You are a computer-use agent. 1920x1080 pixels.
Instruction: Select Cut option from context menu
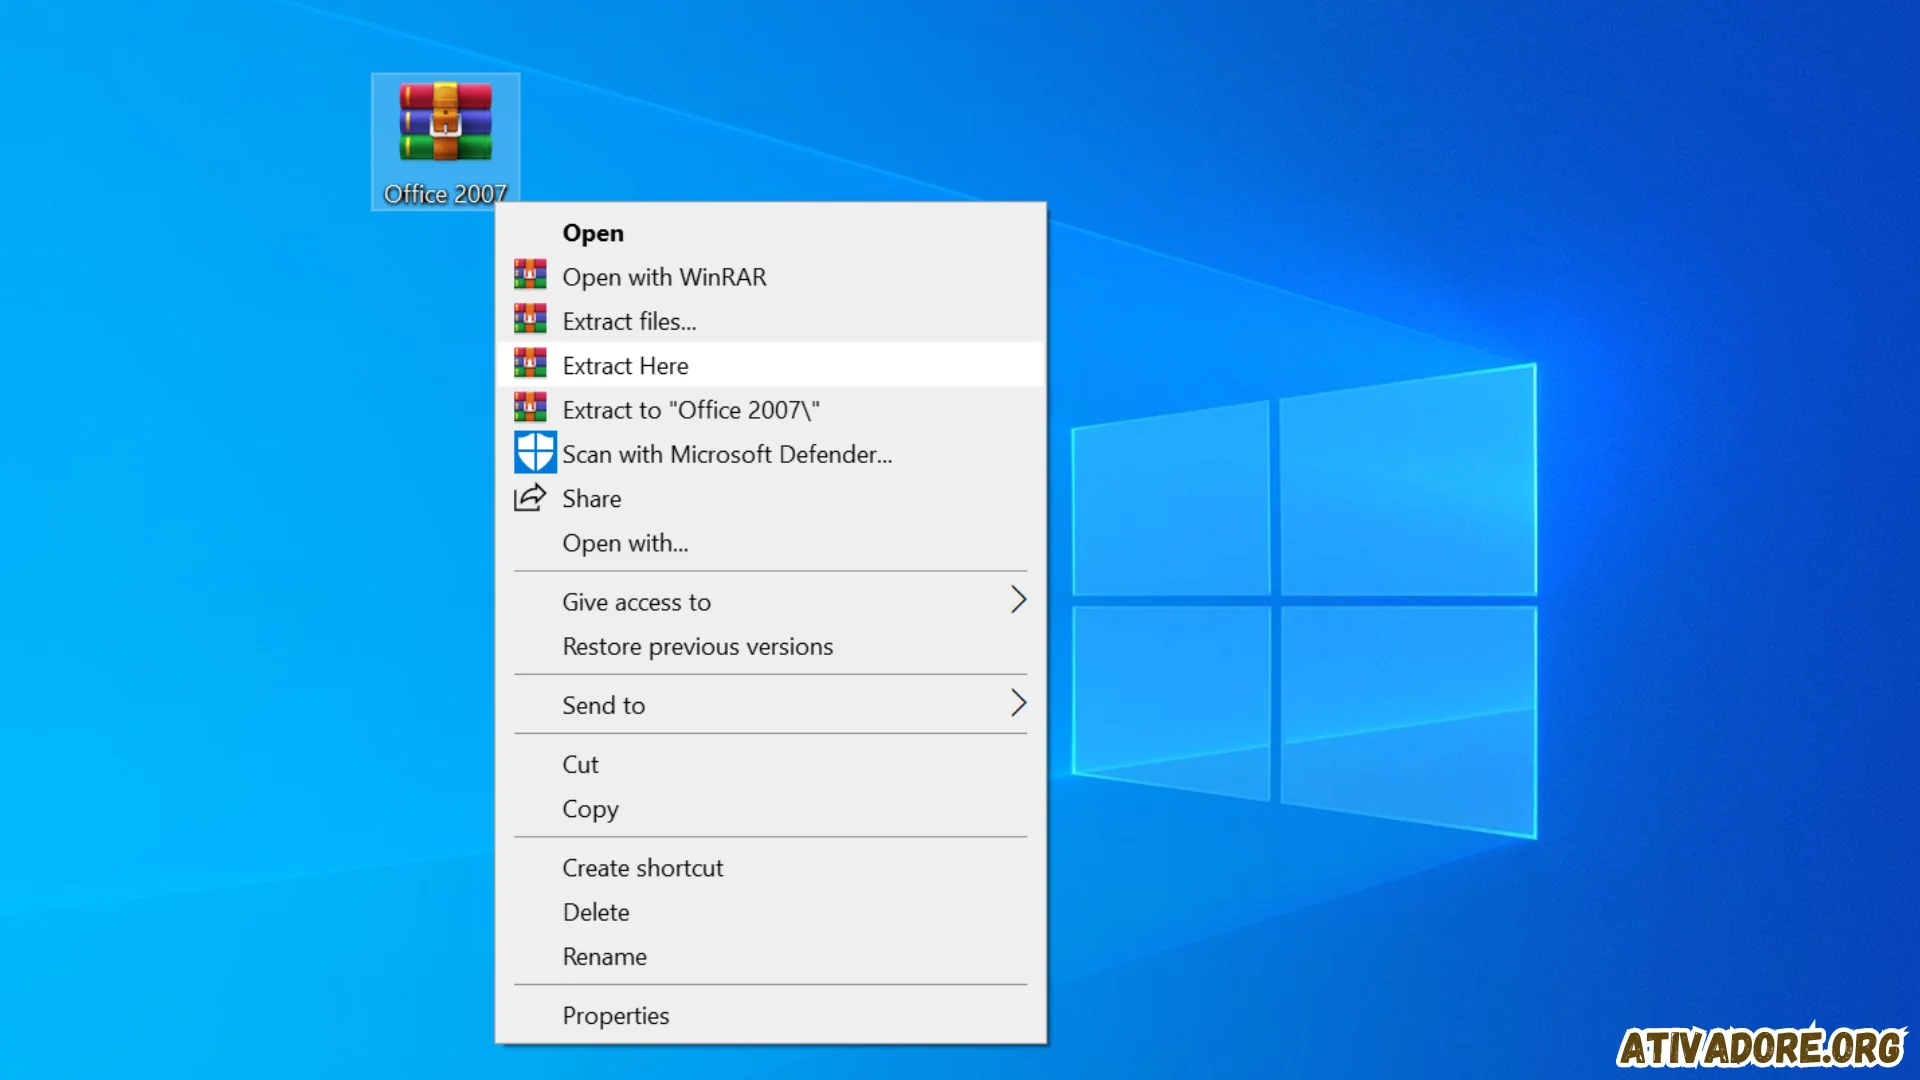coord(582,764)
